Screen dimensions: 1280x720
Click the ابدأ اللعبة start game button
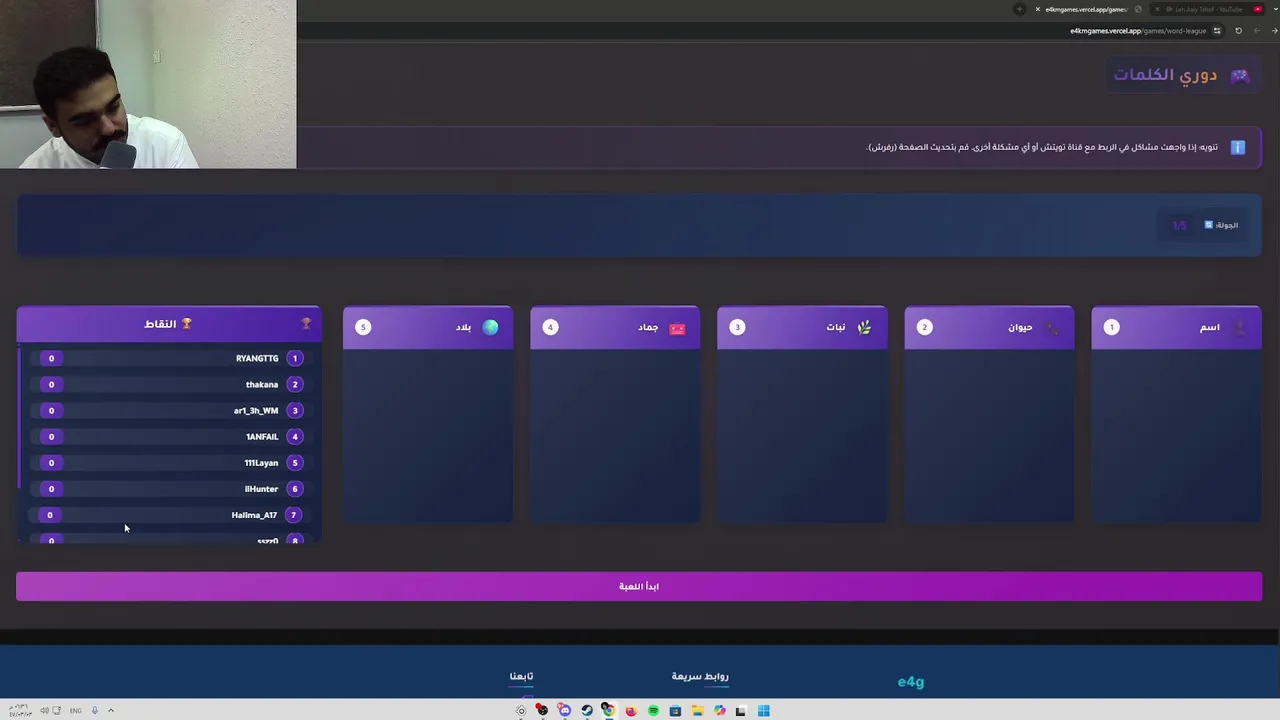(x=639, y=586)
